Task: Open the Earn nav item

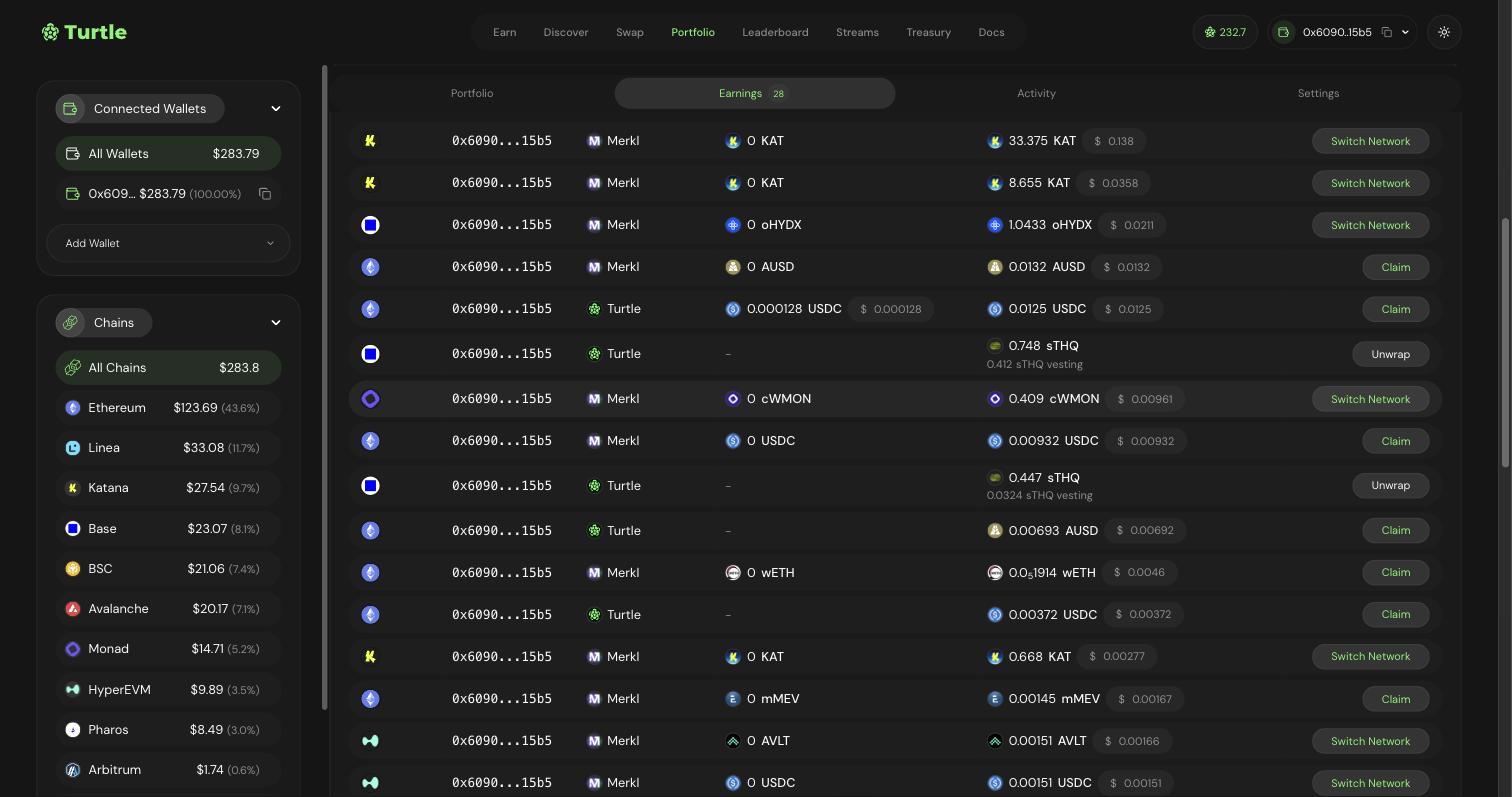Action: [x=504, y=32]
